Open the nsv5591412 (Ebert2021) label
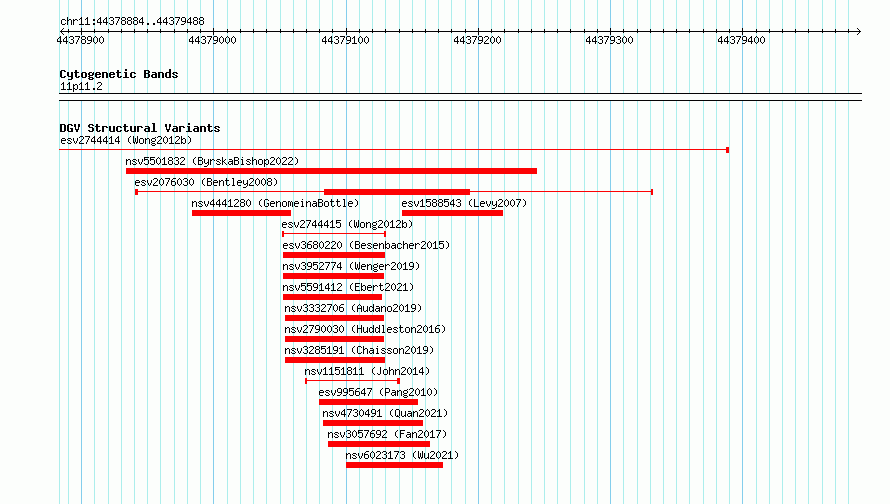The width and height of the screenshot is (890, 504). (x=349, y=287)
